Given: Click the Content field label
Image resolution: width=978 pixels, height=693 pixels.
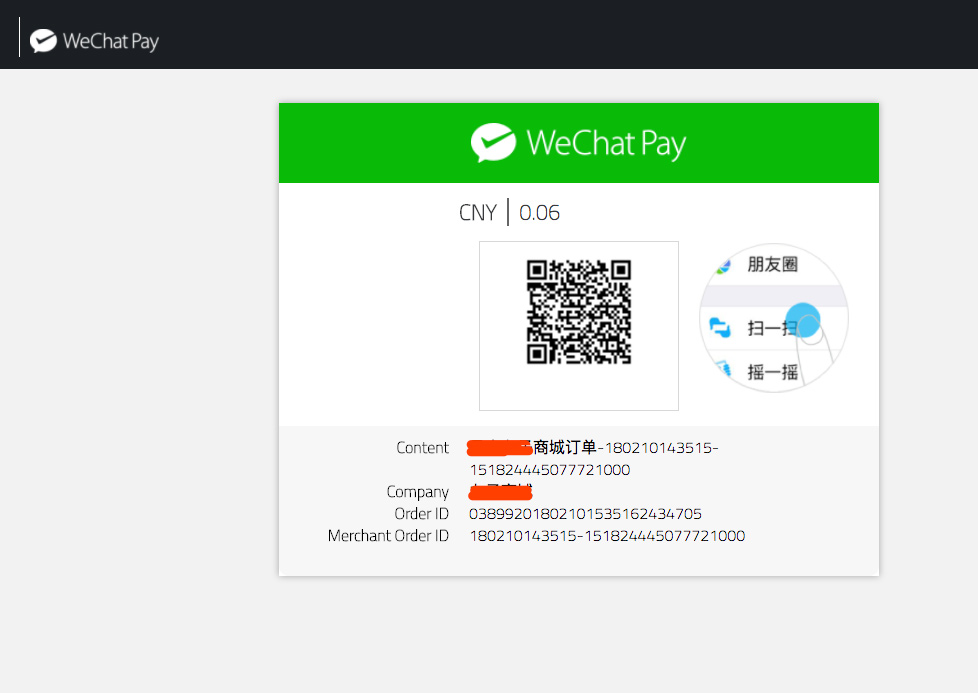Looking at the screenshot, I should point(422,448).
